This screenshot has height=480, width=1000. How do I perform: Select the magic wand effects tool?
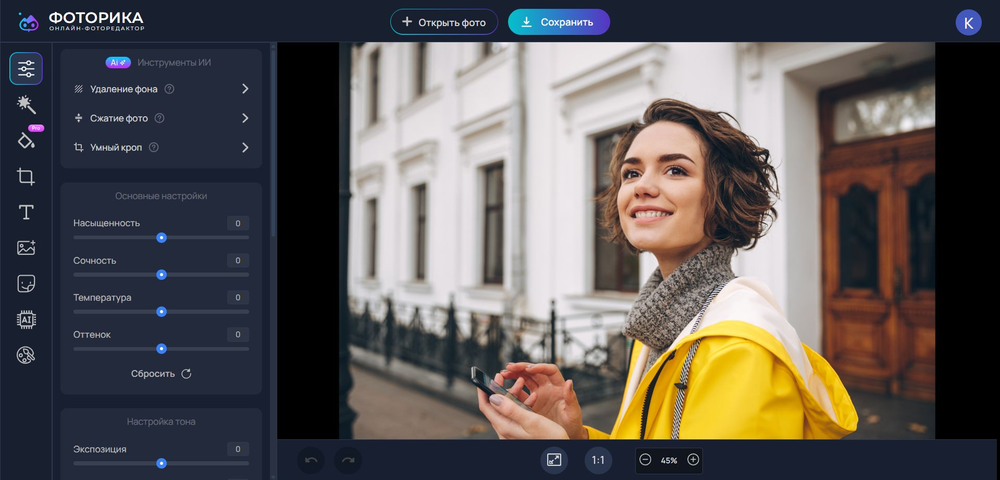point(26,104)
